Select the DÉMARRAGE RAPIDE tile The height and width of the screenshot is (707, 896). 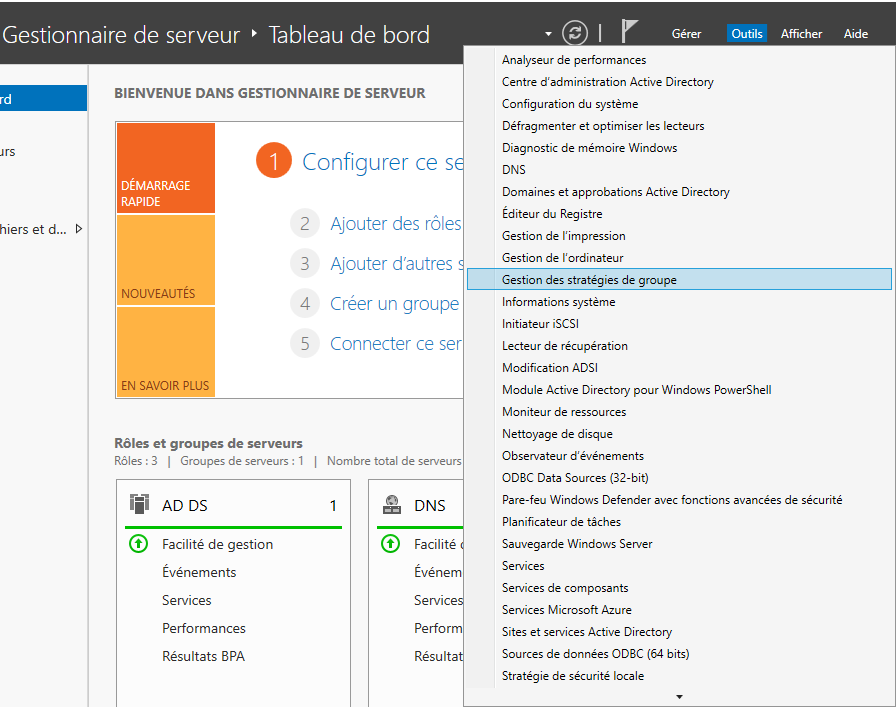point(165,168)
